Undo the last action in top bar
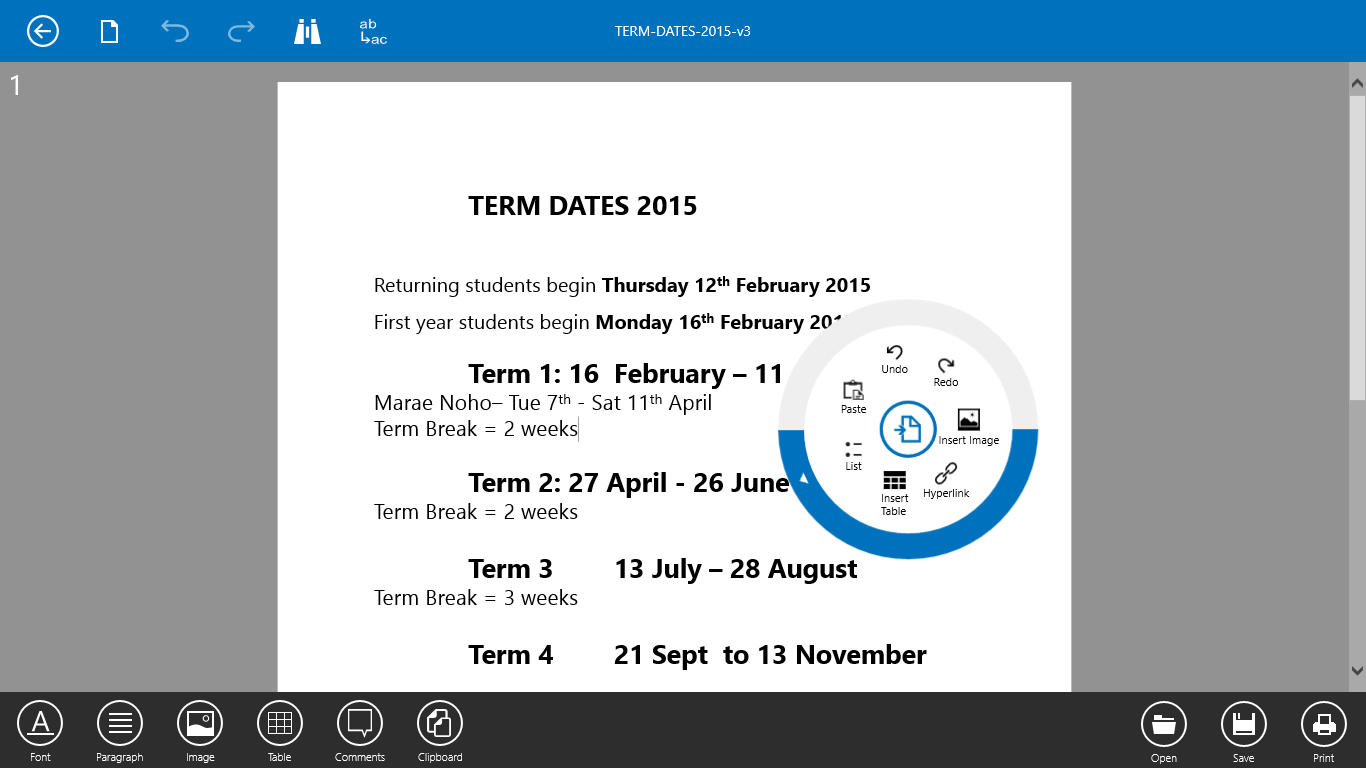The width and height of the screenshot is (1366, 768). [x=175, y=31]
